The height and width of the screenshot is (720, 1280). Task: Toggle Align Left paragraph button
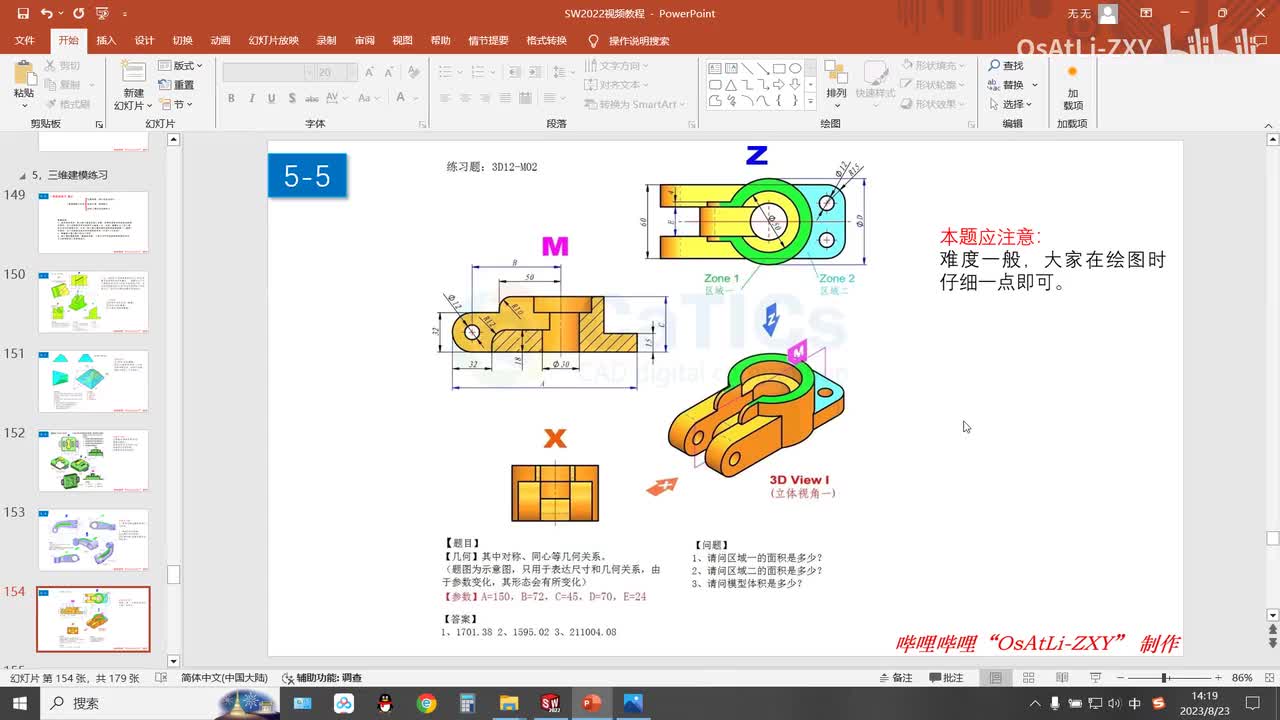445,98
